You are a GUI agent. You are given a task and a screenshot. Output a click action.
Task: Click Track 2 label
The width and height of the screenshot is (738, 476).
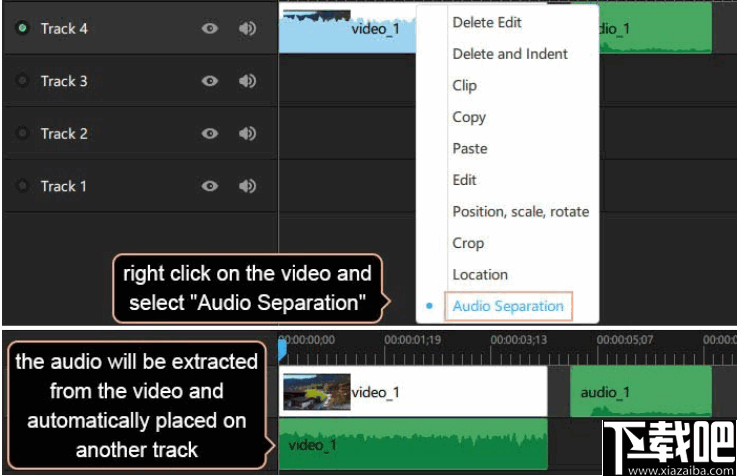coord(64,134)
